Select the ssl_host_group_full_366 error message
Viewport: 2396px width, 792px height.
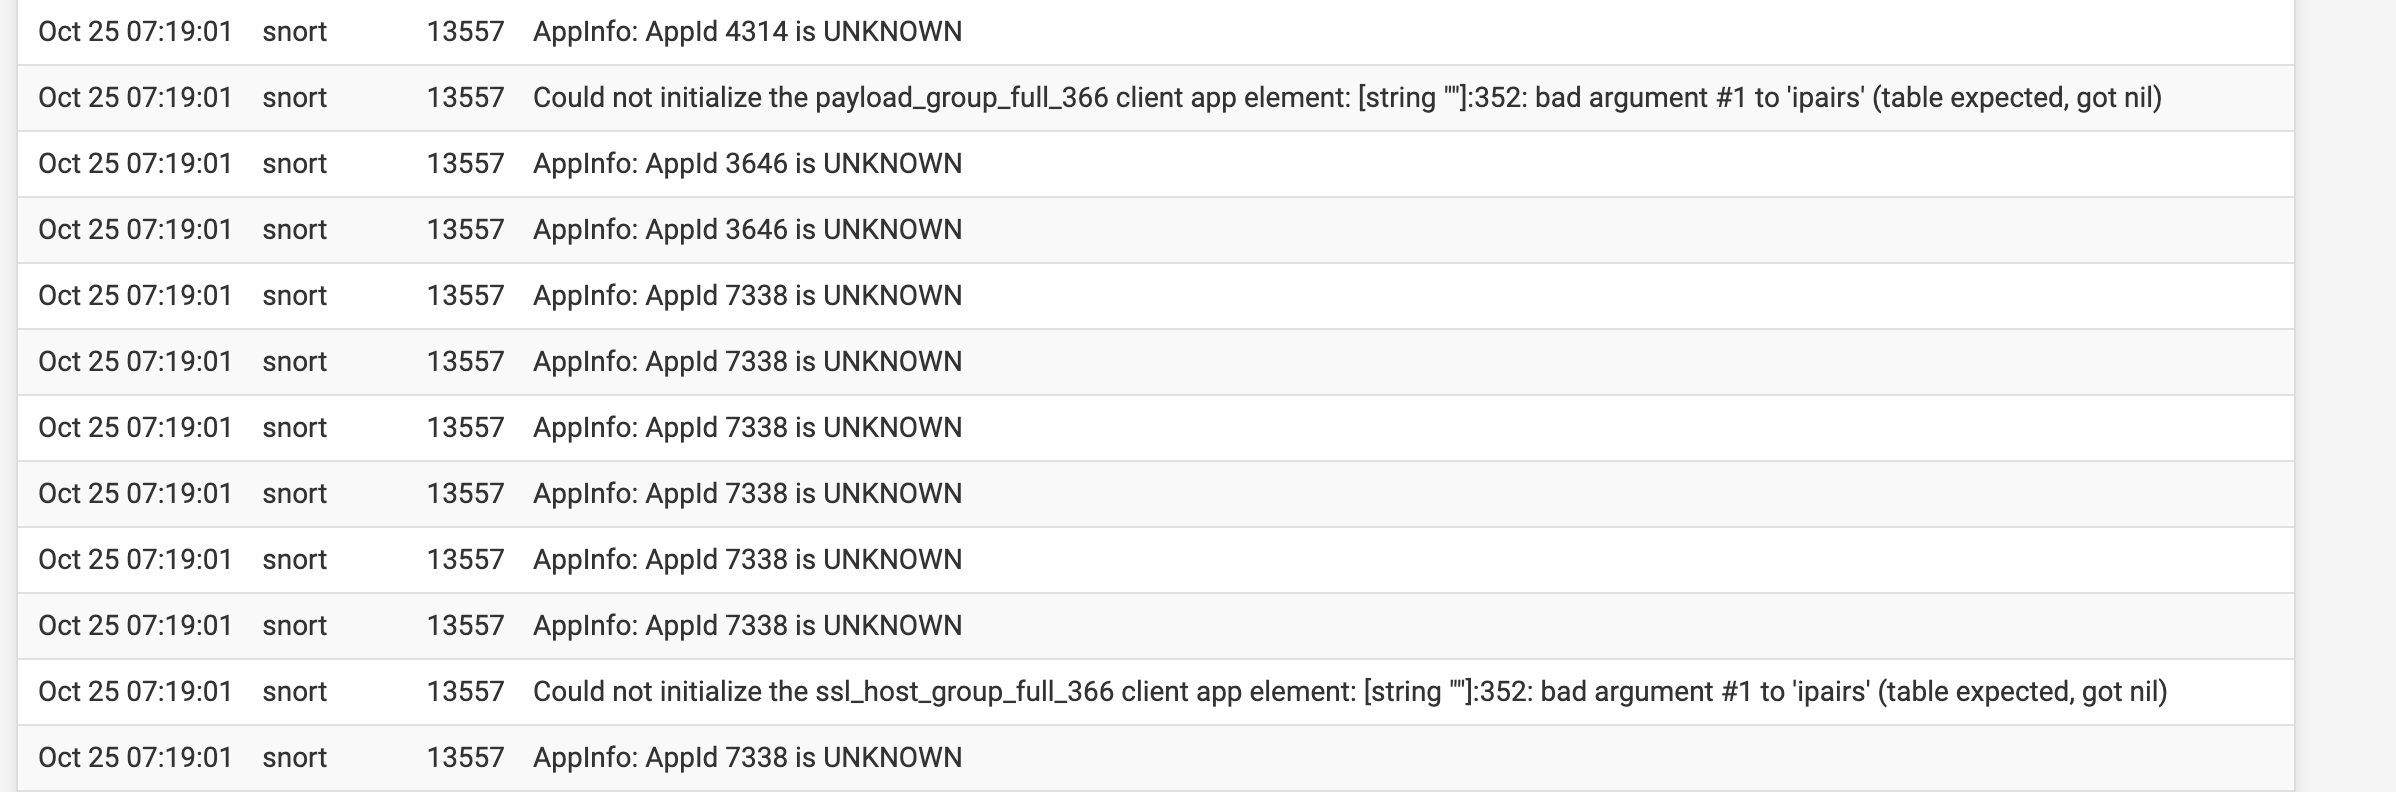point(1350,692)
